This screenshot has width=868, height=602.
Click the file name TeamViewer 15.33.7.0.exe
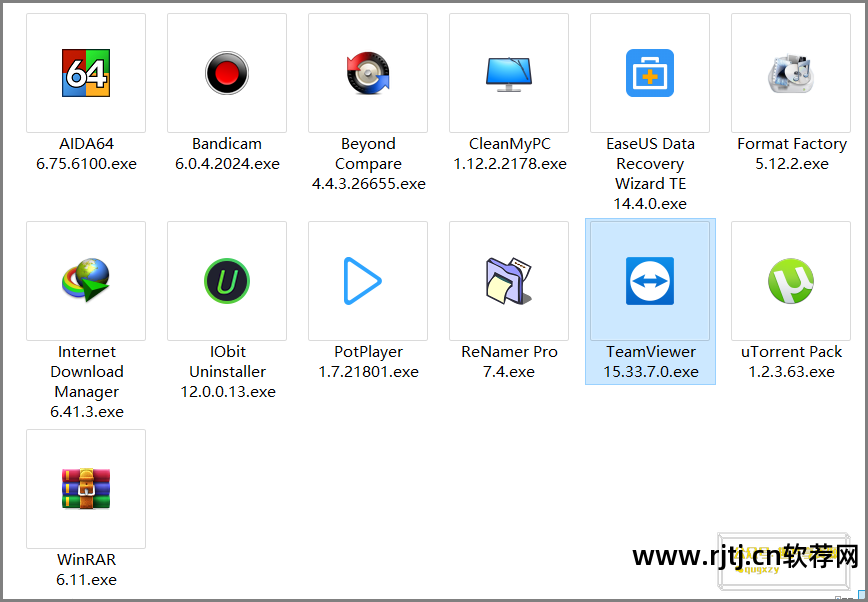coord(651,362)
